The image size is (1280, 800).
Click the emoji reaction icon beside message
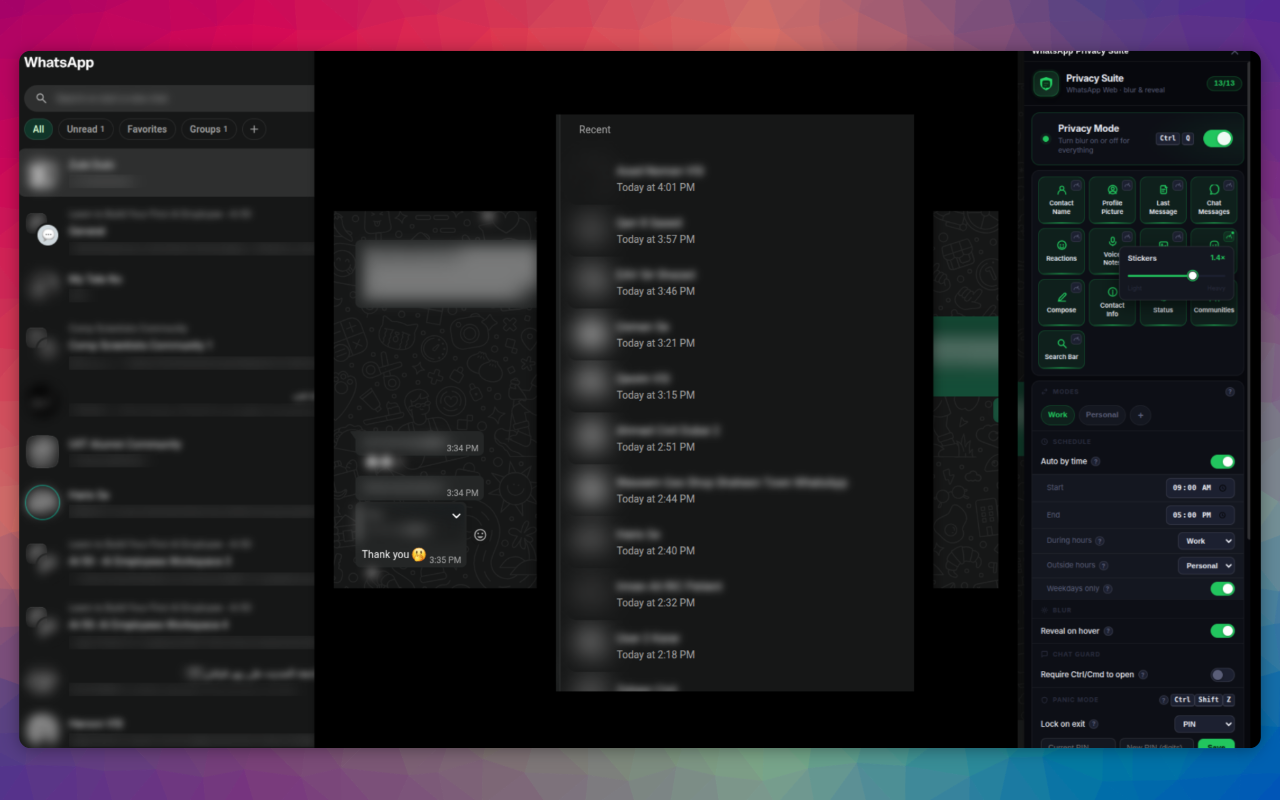tap(480, 535)
